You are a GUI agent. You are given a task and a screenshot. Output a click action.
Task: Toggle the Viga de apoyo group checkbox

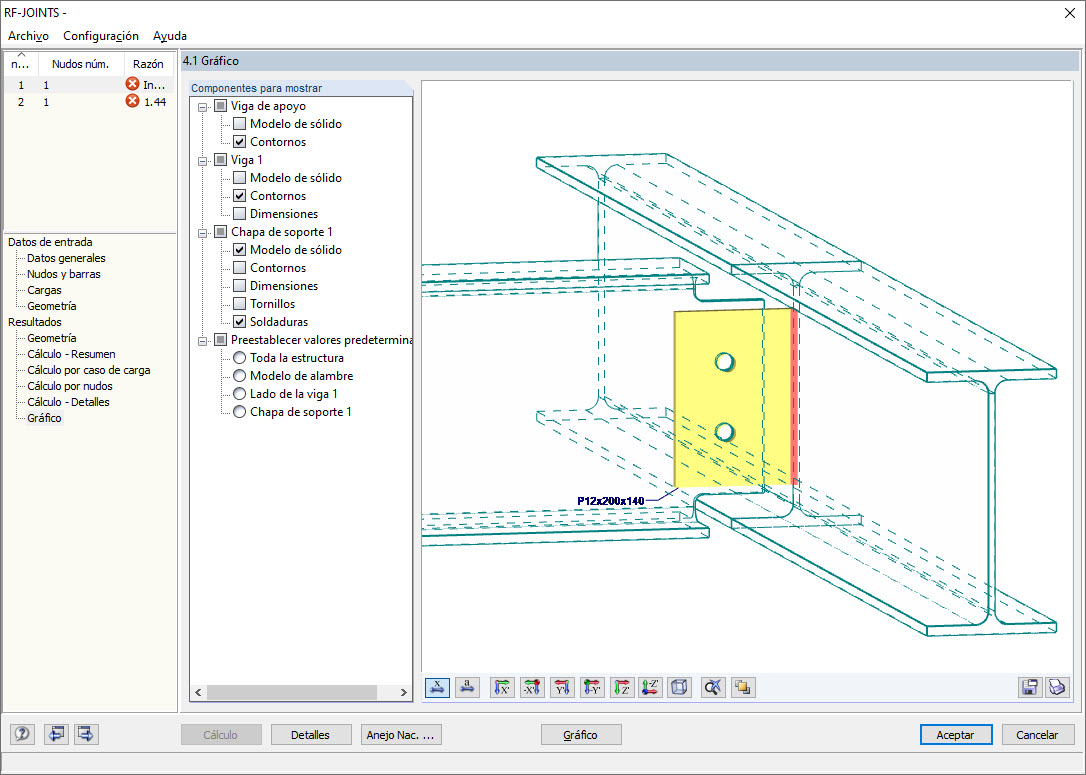coord(220,106)
